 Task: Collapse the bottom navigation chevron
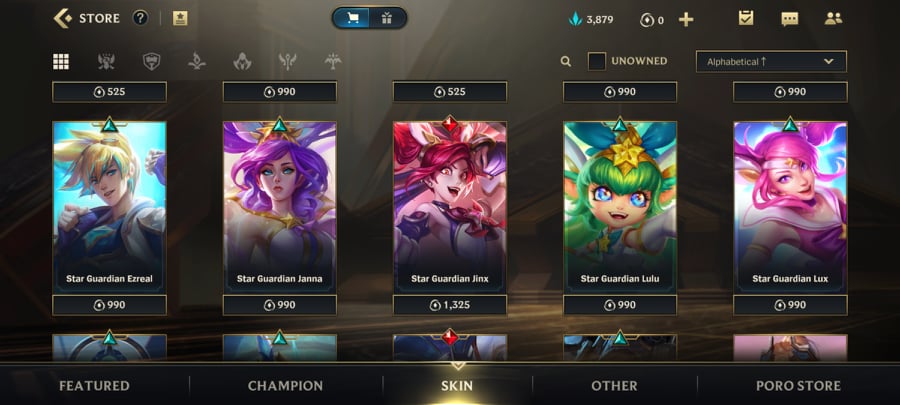pyautogui.click(x=457, y=366)
